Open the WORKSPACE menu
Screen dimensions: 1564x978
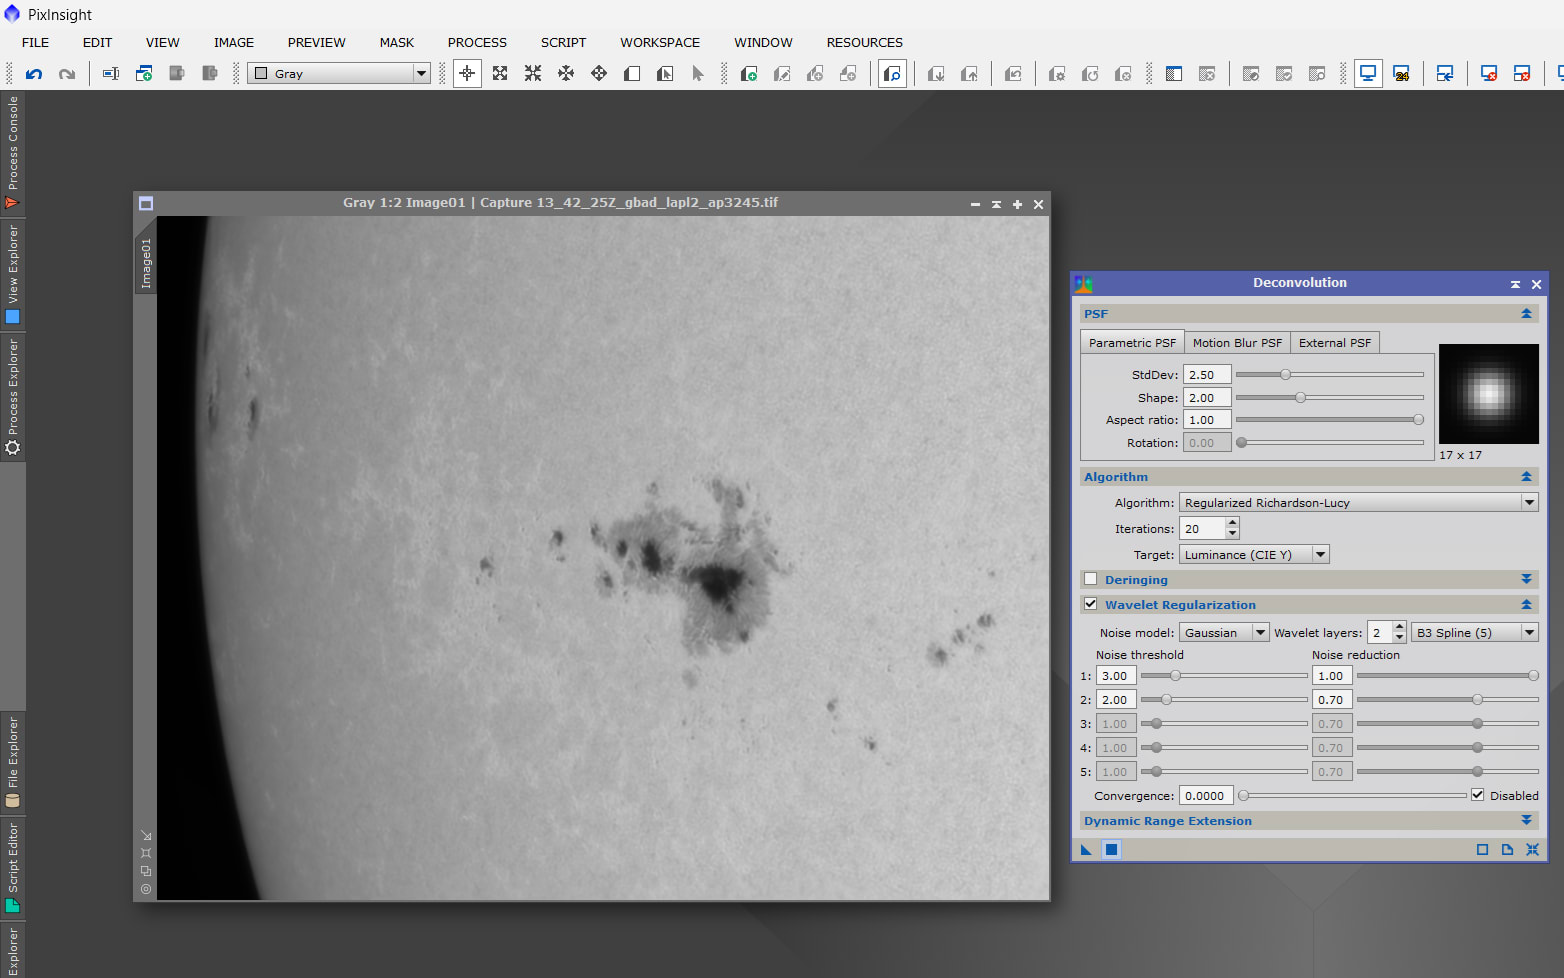click(x=660, y=42)
